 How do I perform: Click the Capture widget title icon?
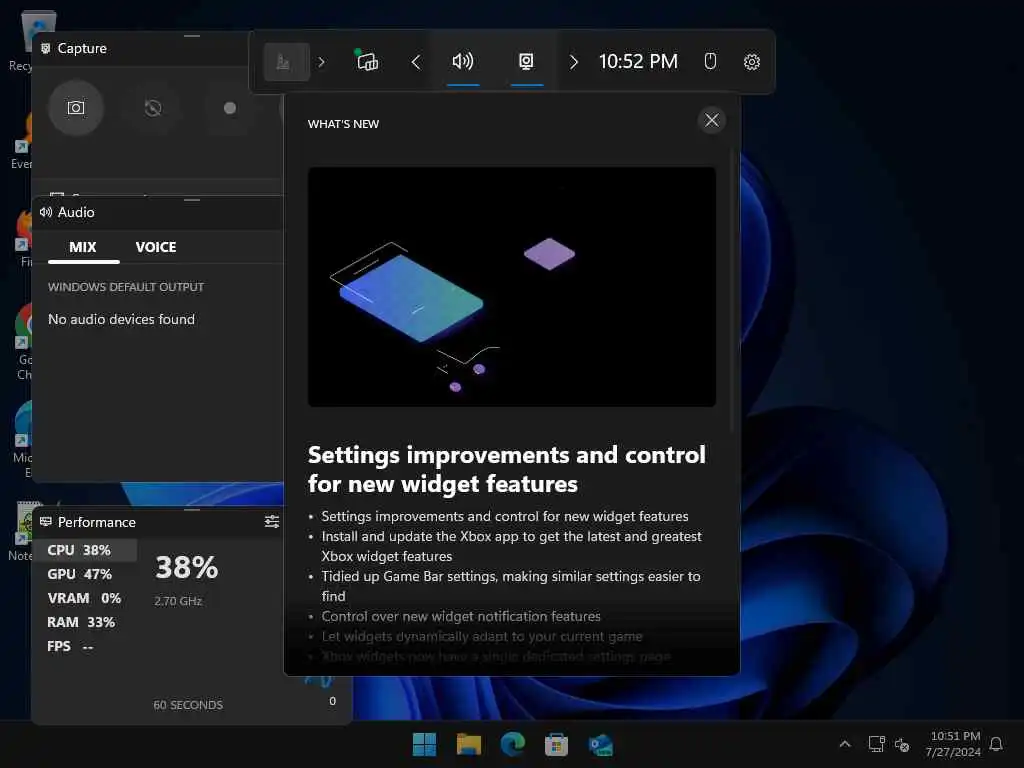pos(46,48)
